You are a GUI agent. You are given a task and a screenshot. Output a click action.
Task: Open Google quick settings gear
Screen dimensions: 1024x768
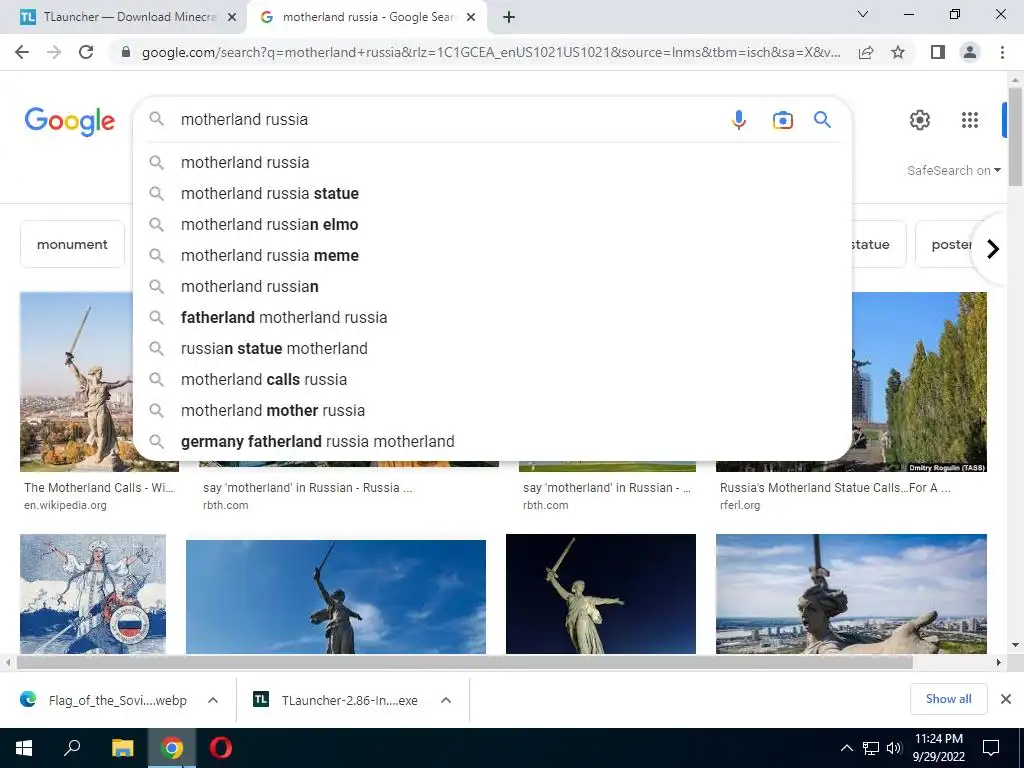[920, 120]
